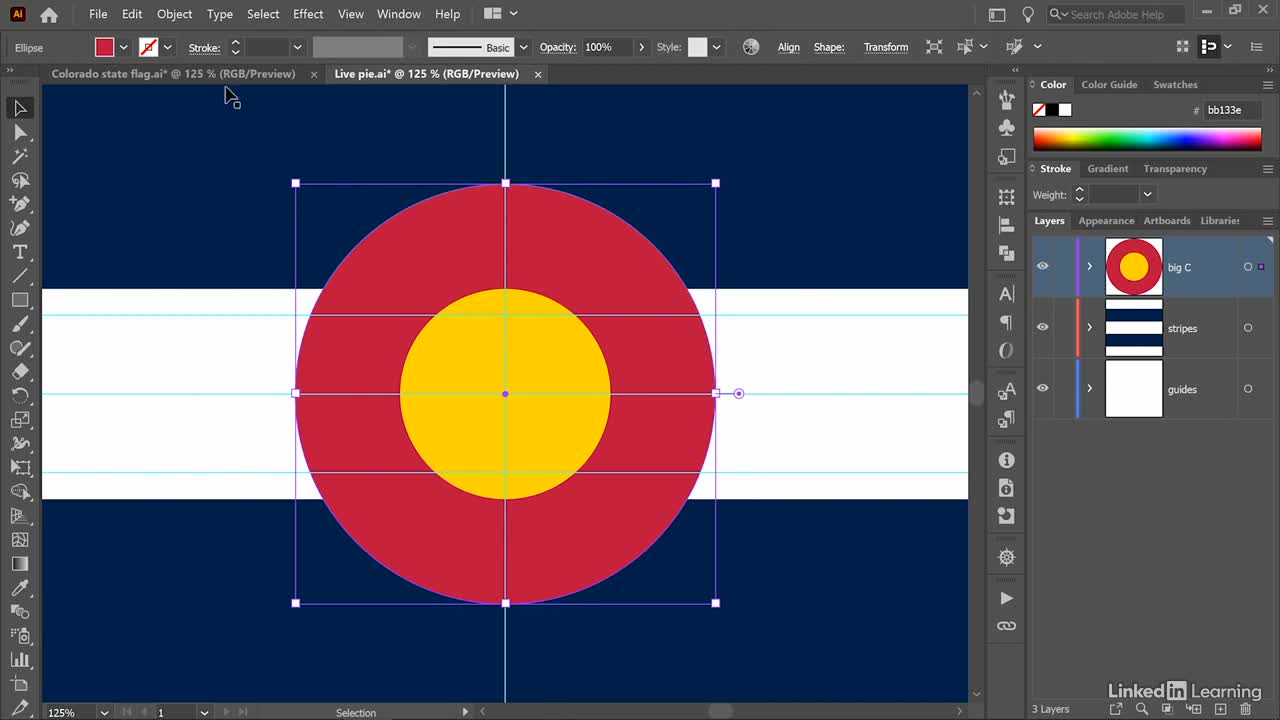
Task: Open the Brushes panel icon in dock
Action: pyautogui.click(x=1007, y=99)
